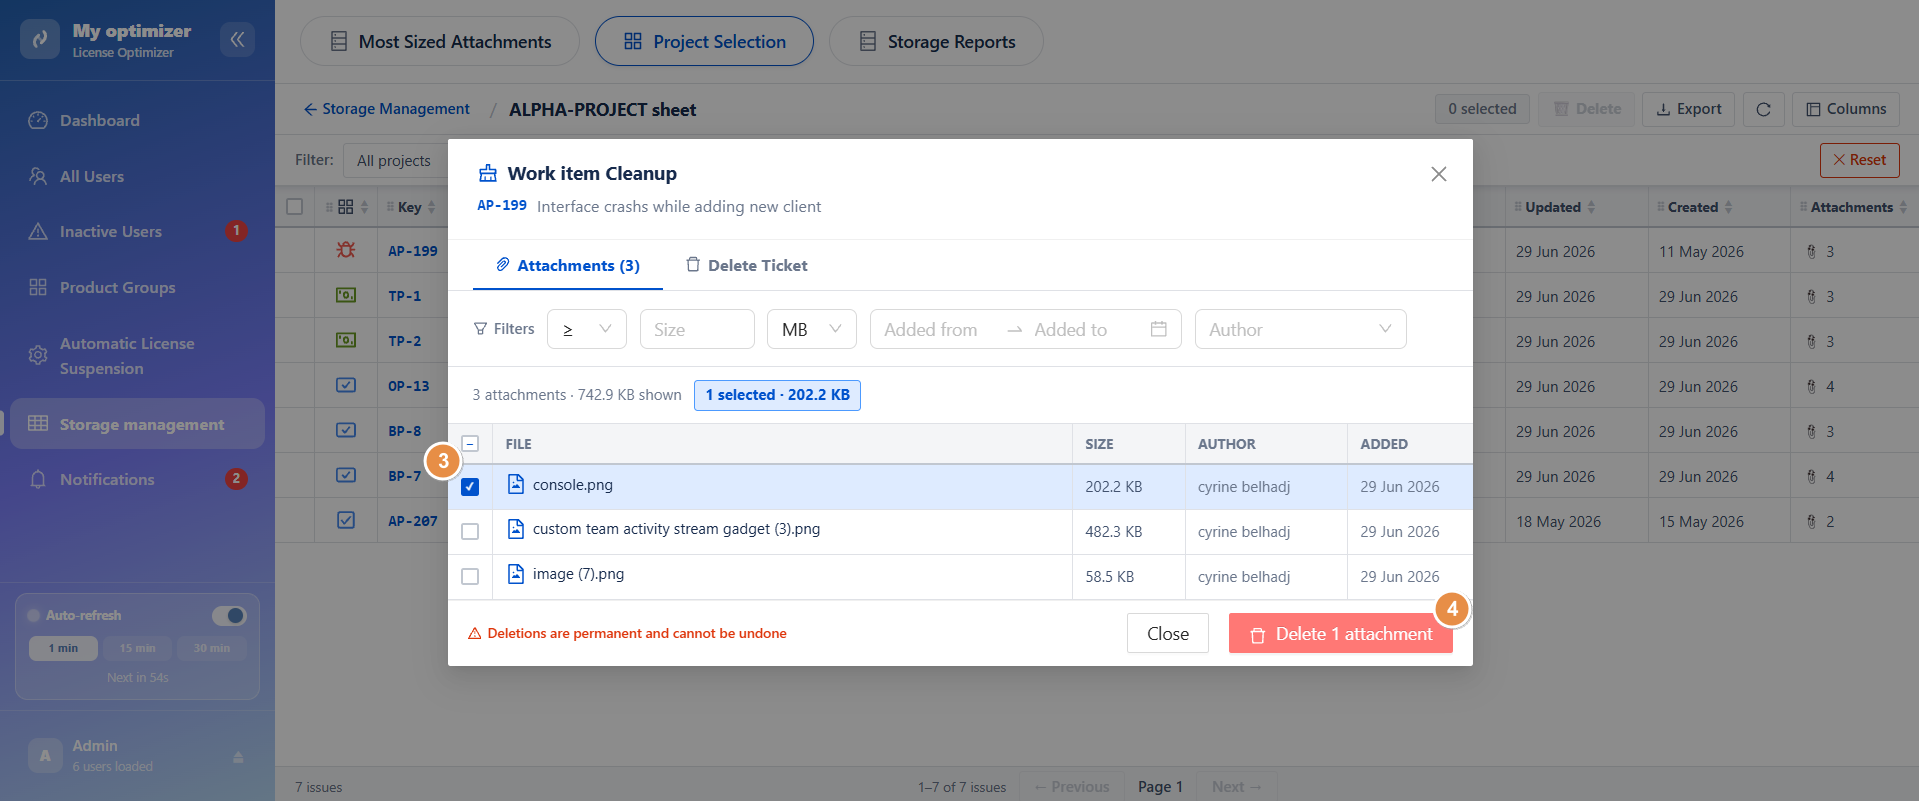This screenshot has width=1919, height=801.
Task: Switch to Storage Reports tab
Action: pyautogui.click(x=936, y=41)
